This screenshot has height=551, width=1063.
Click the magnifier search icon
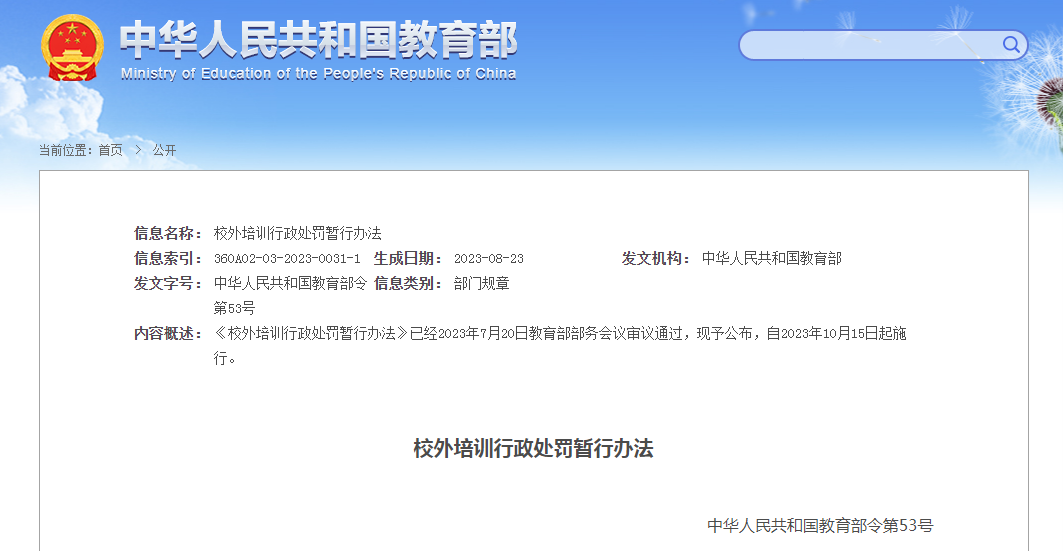pos(1011,44)
